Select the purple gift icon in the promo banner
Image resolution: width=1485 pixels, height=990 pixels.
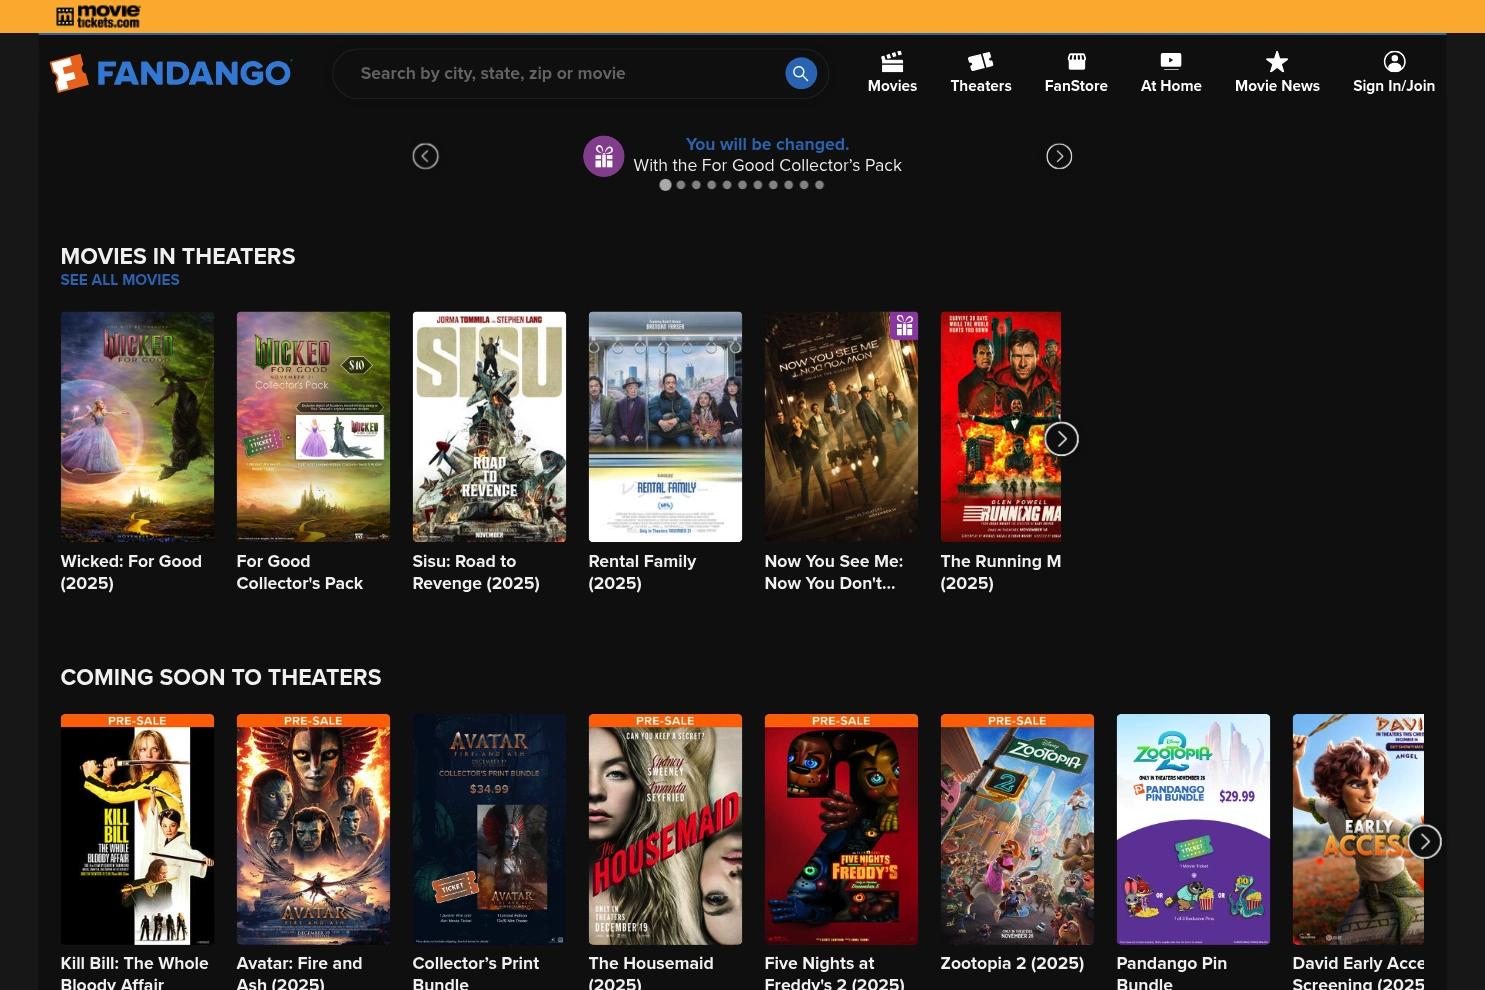click(x=604, y=156)
